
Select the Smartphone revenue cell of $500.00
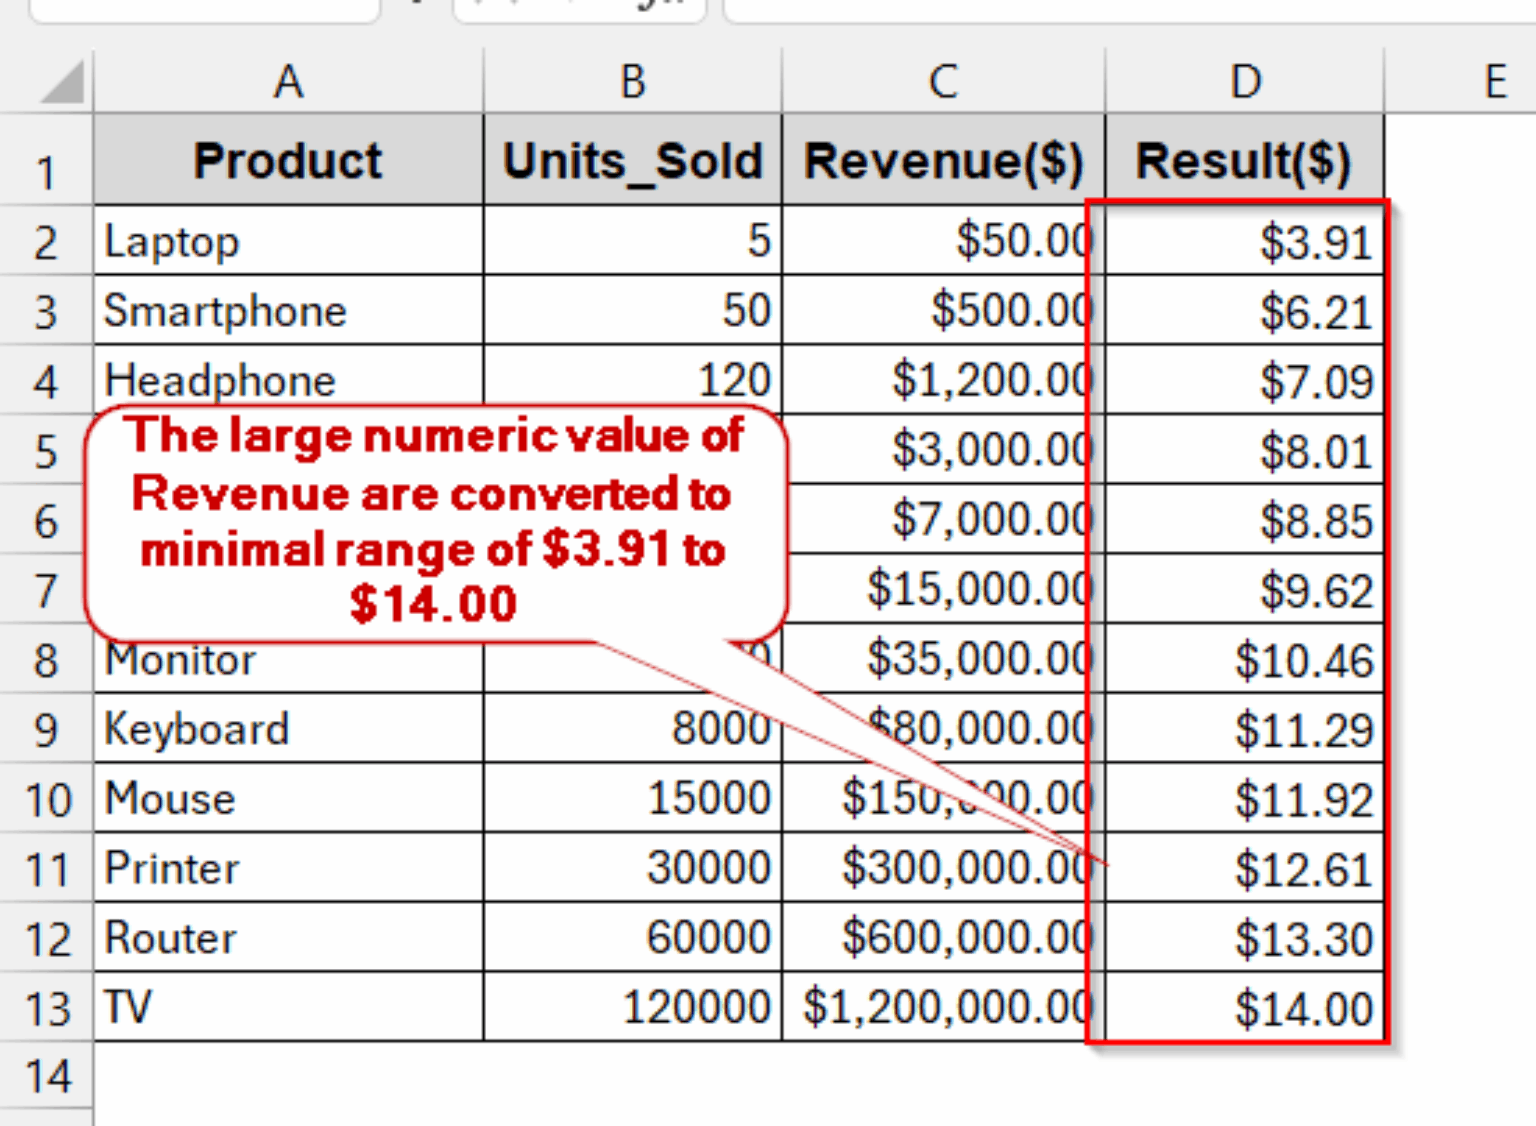[x=943, y=310]
